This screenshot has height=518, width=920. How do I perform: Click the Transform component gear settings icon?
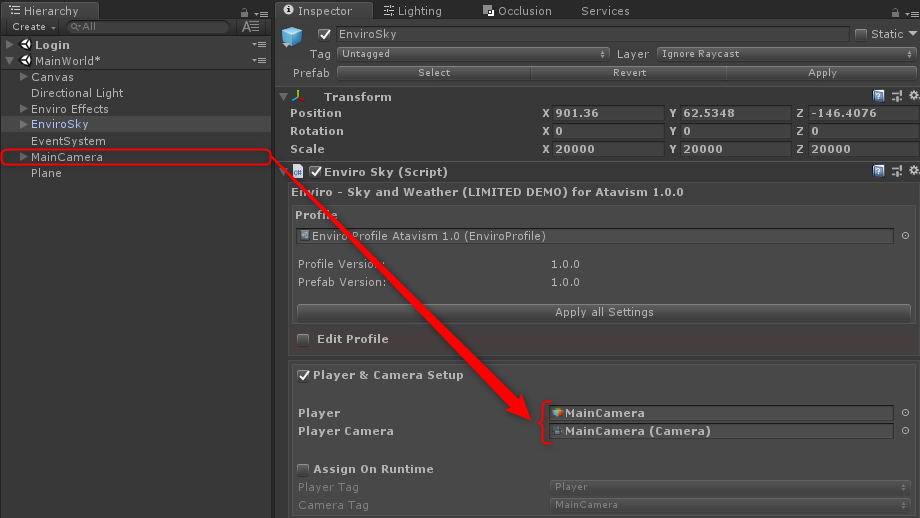(913, 97)
